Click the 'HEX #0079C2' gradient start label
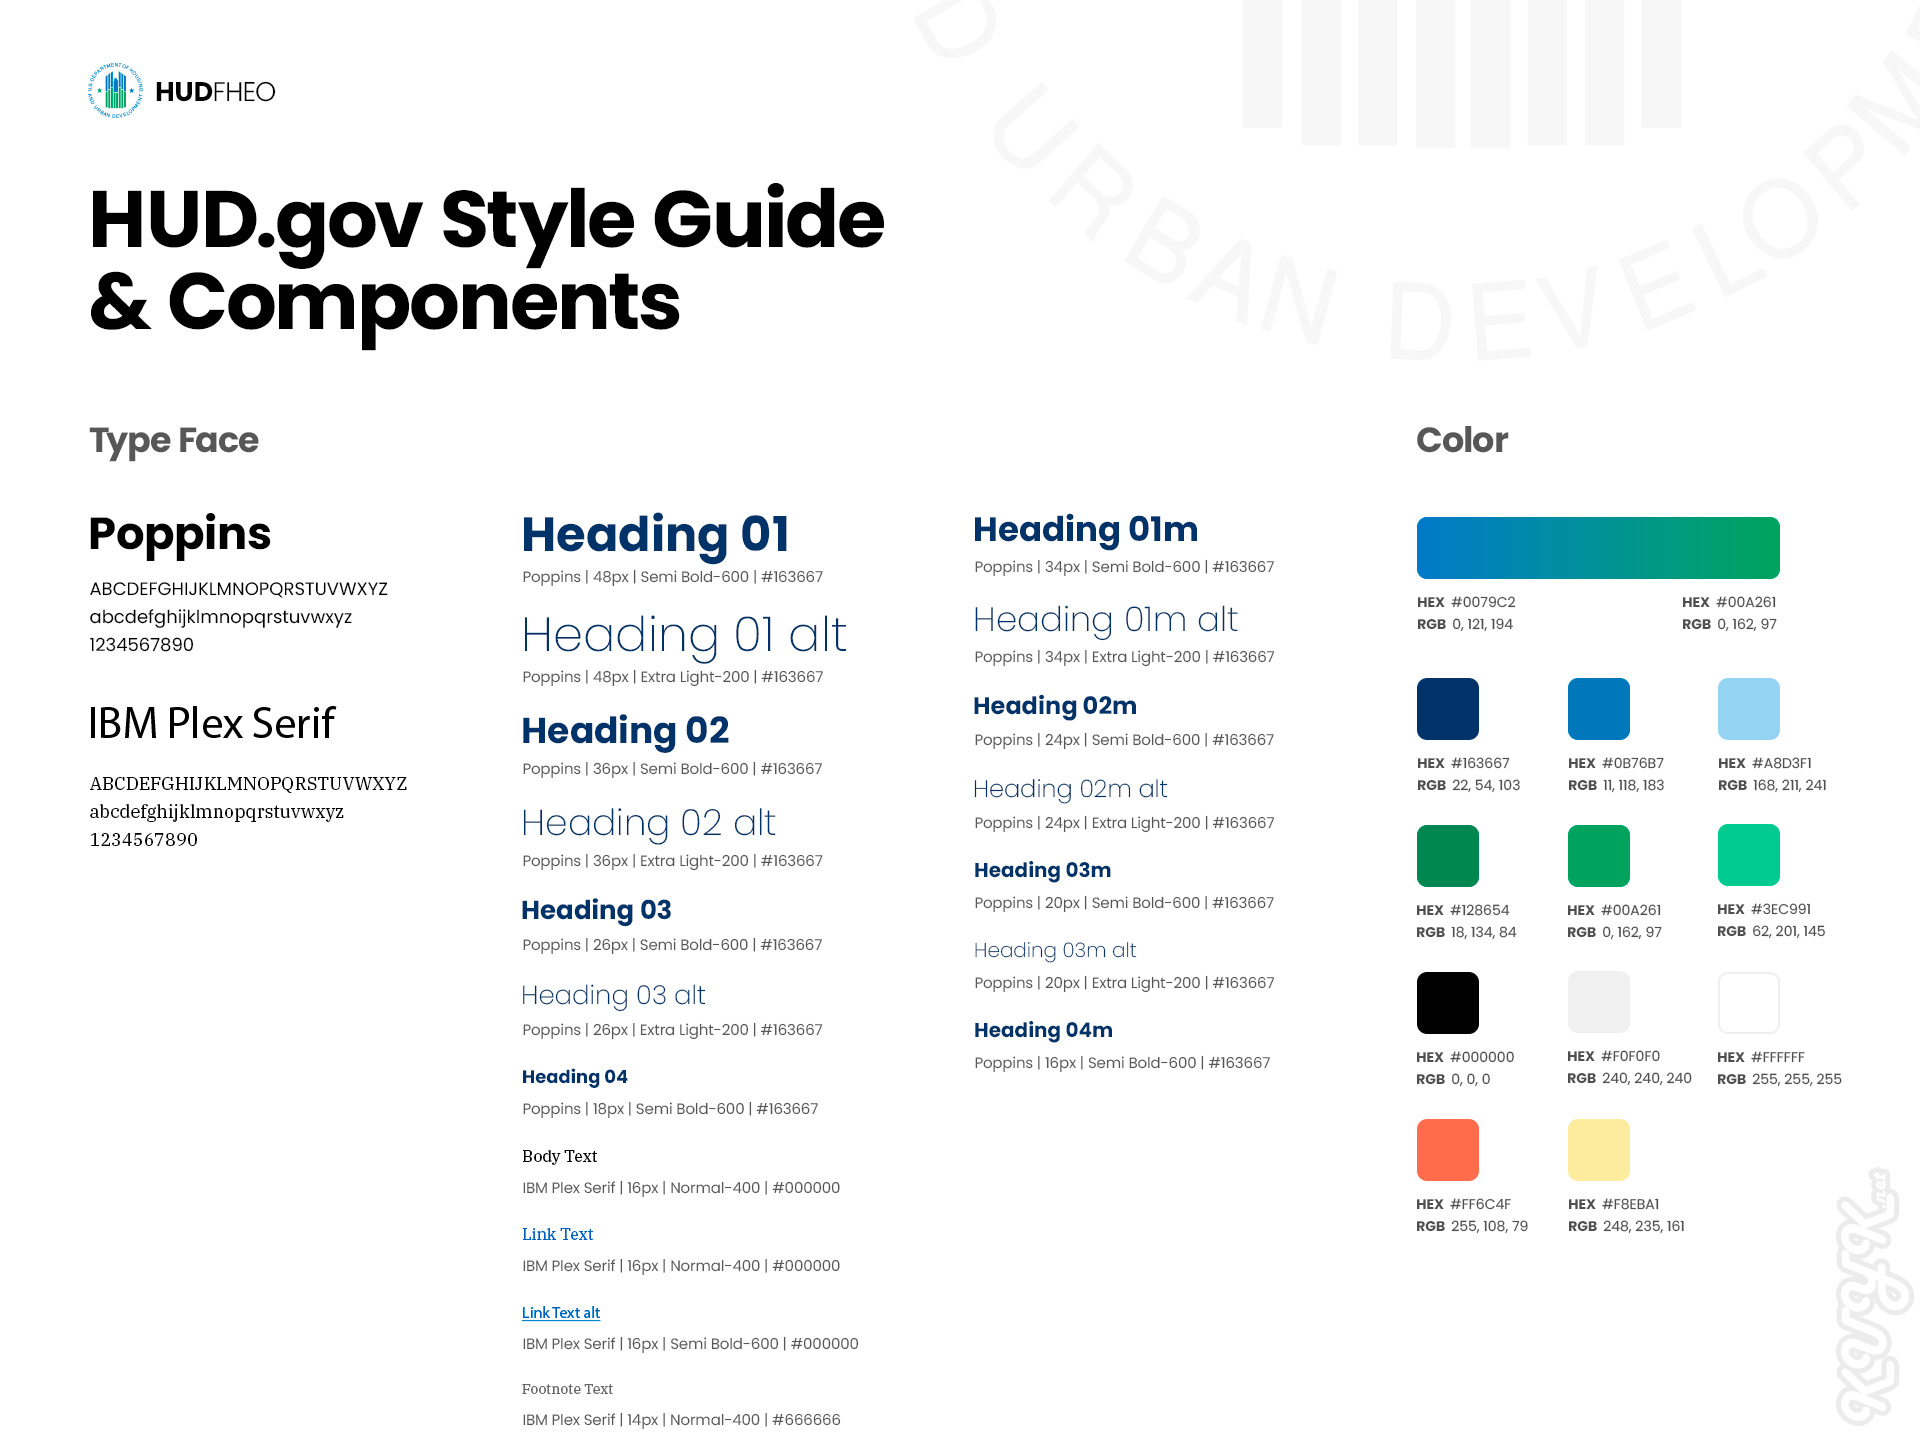The width and height of the screenshot is (1920, 1440). 1466,602
